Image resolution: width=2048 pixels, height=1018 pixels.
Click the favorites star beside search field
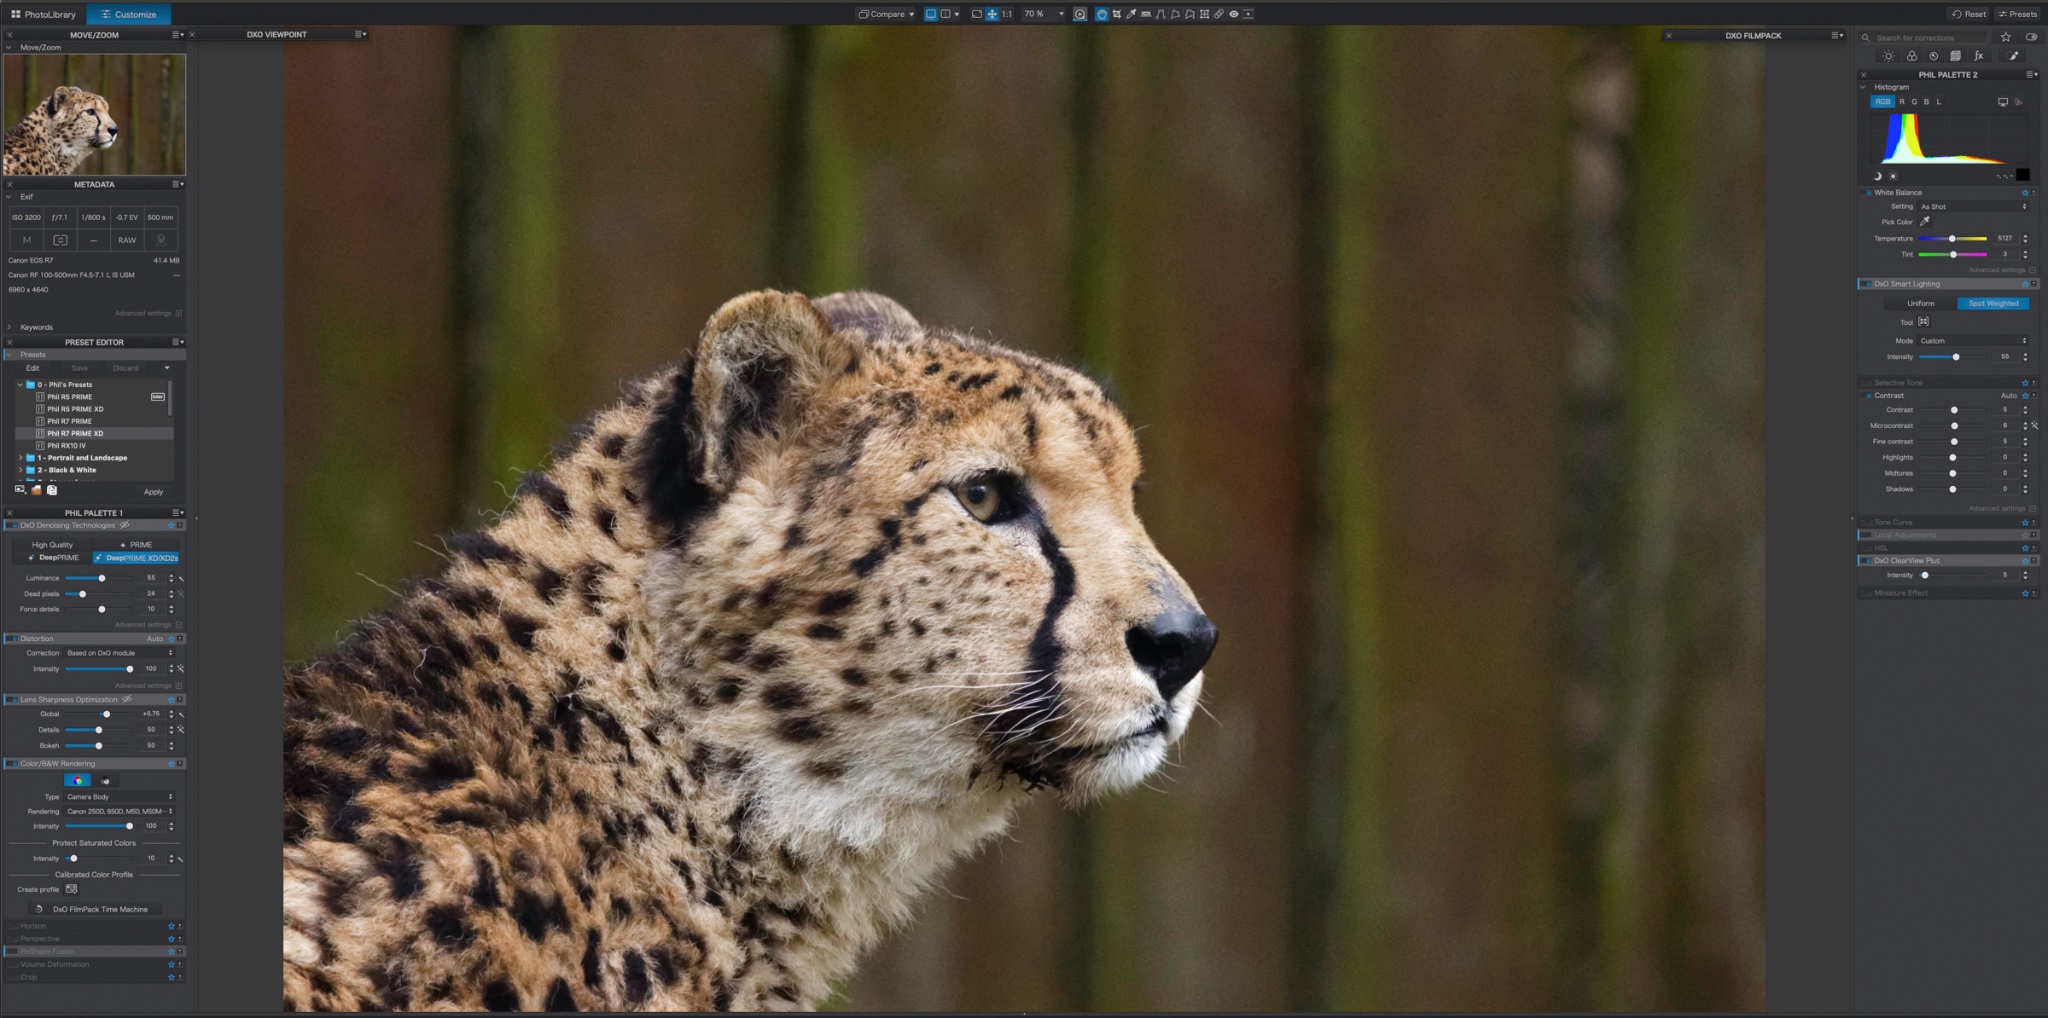(x=2005, y=37)
